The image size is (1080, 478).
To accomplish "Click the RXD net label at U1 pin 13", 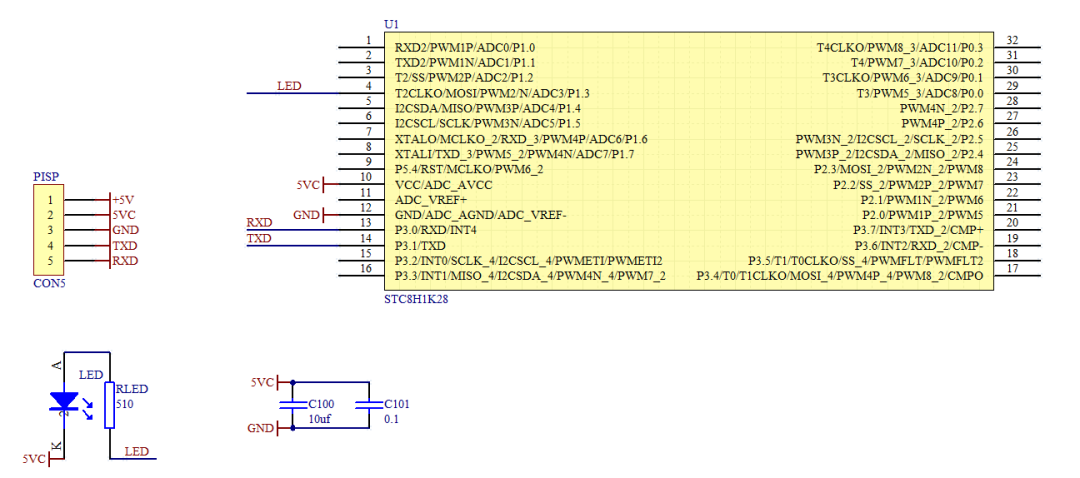I will click(x=260, y=222).
